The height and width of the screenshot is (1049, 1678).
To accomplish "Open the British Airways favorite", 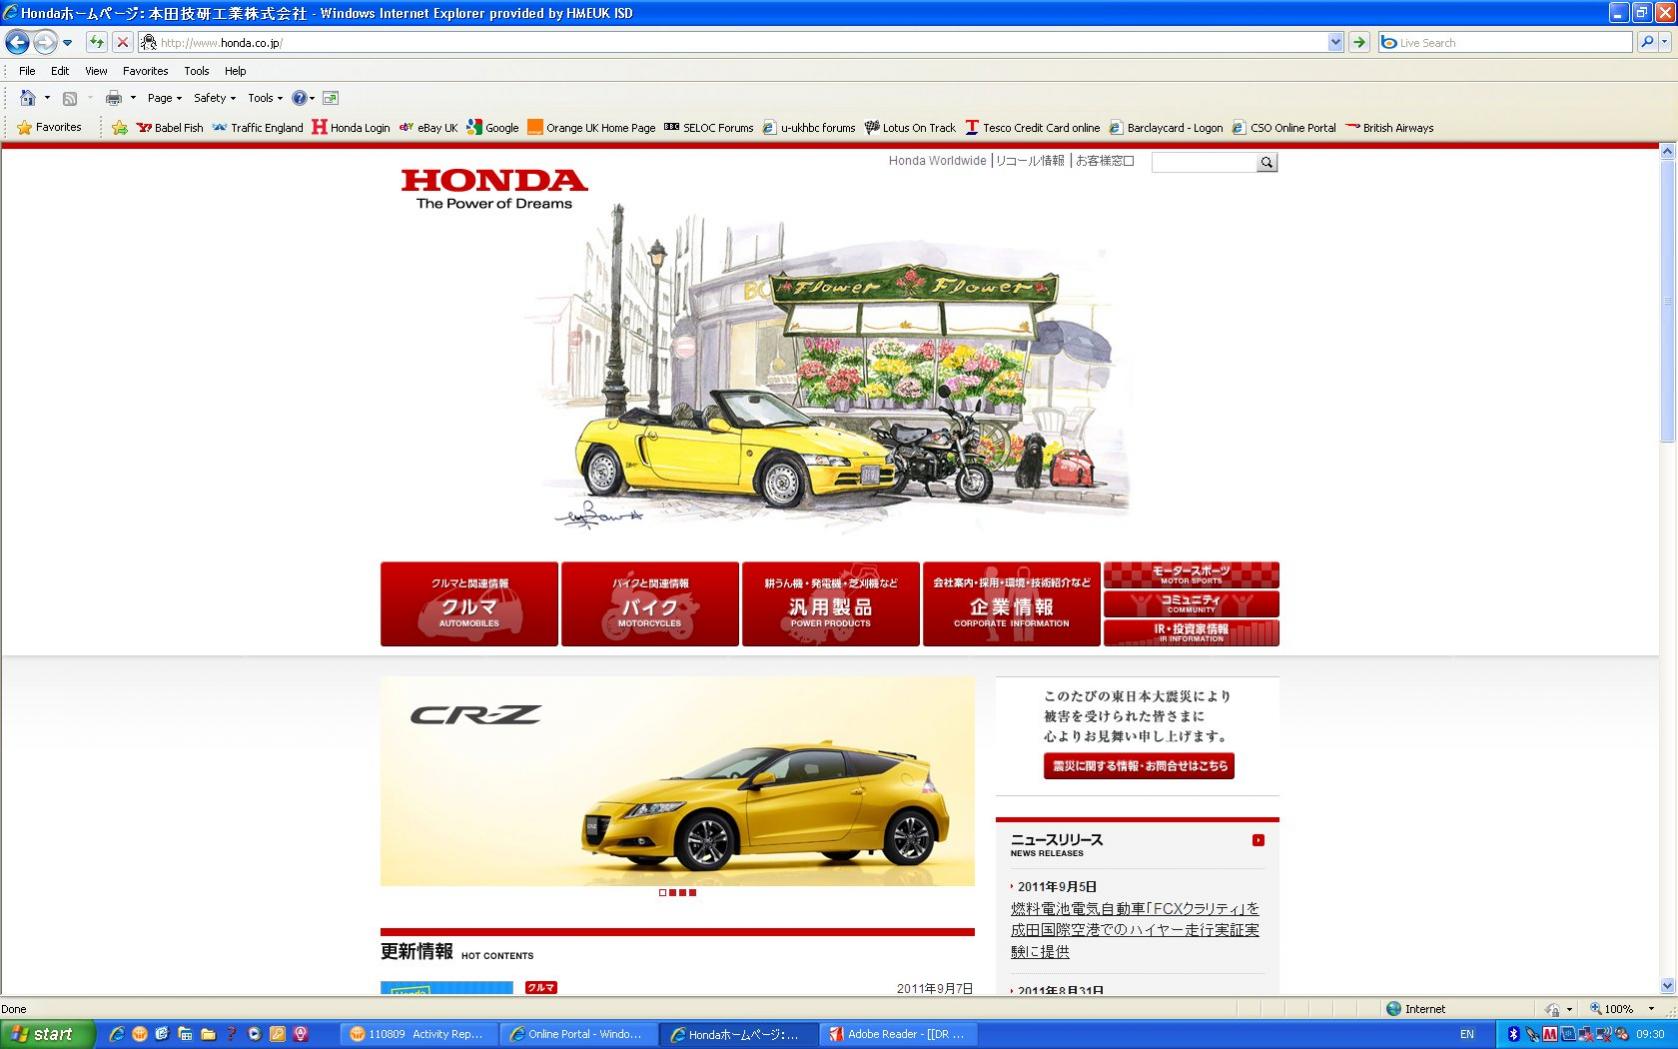I will tap(1390, 128).
